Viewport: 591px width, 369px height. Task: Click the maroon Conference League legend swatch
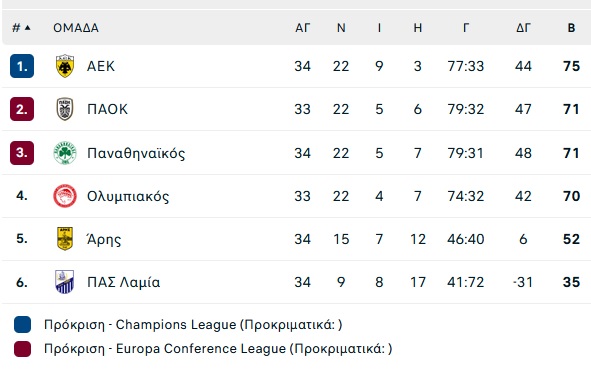coord(22,349)
